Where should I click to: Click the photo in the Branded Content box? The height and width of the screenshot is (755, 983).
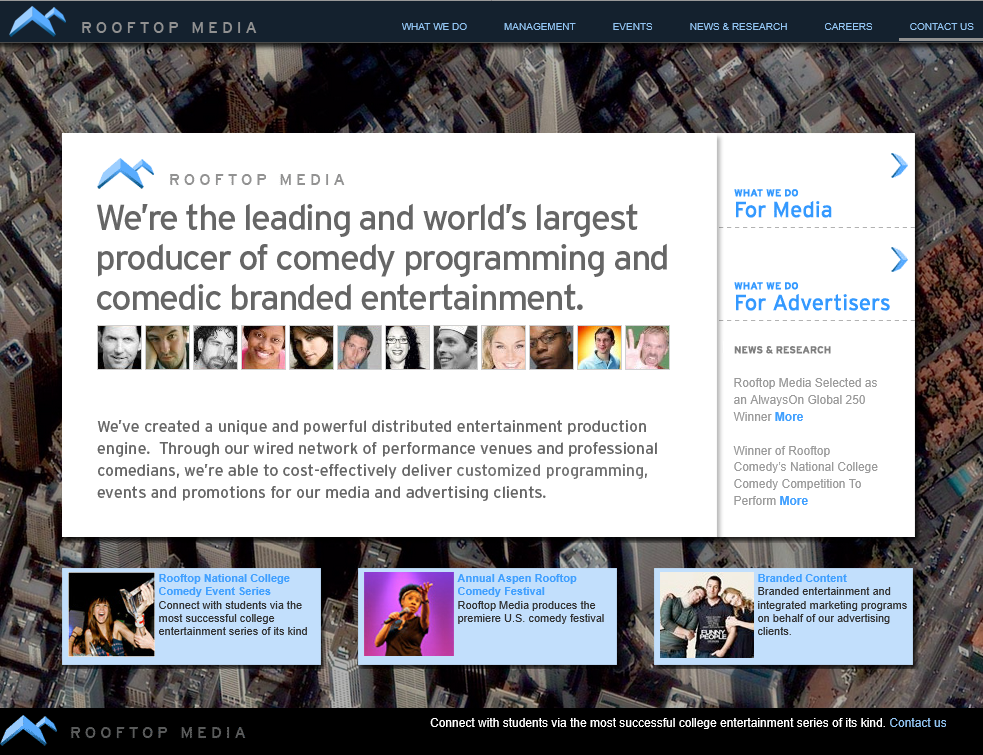pyautogui.click(x=706, y=613)
